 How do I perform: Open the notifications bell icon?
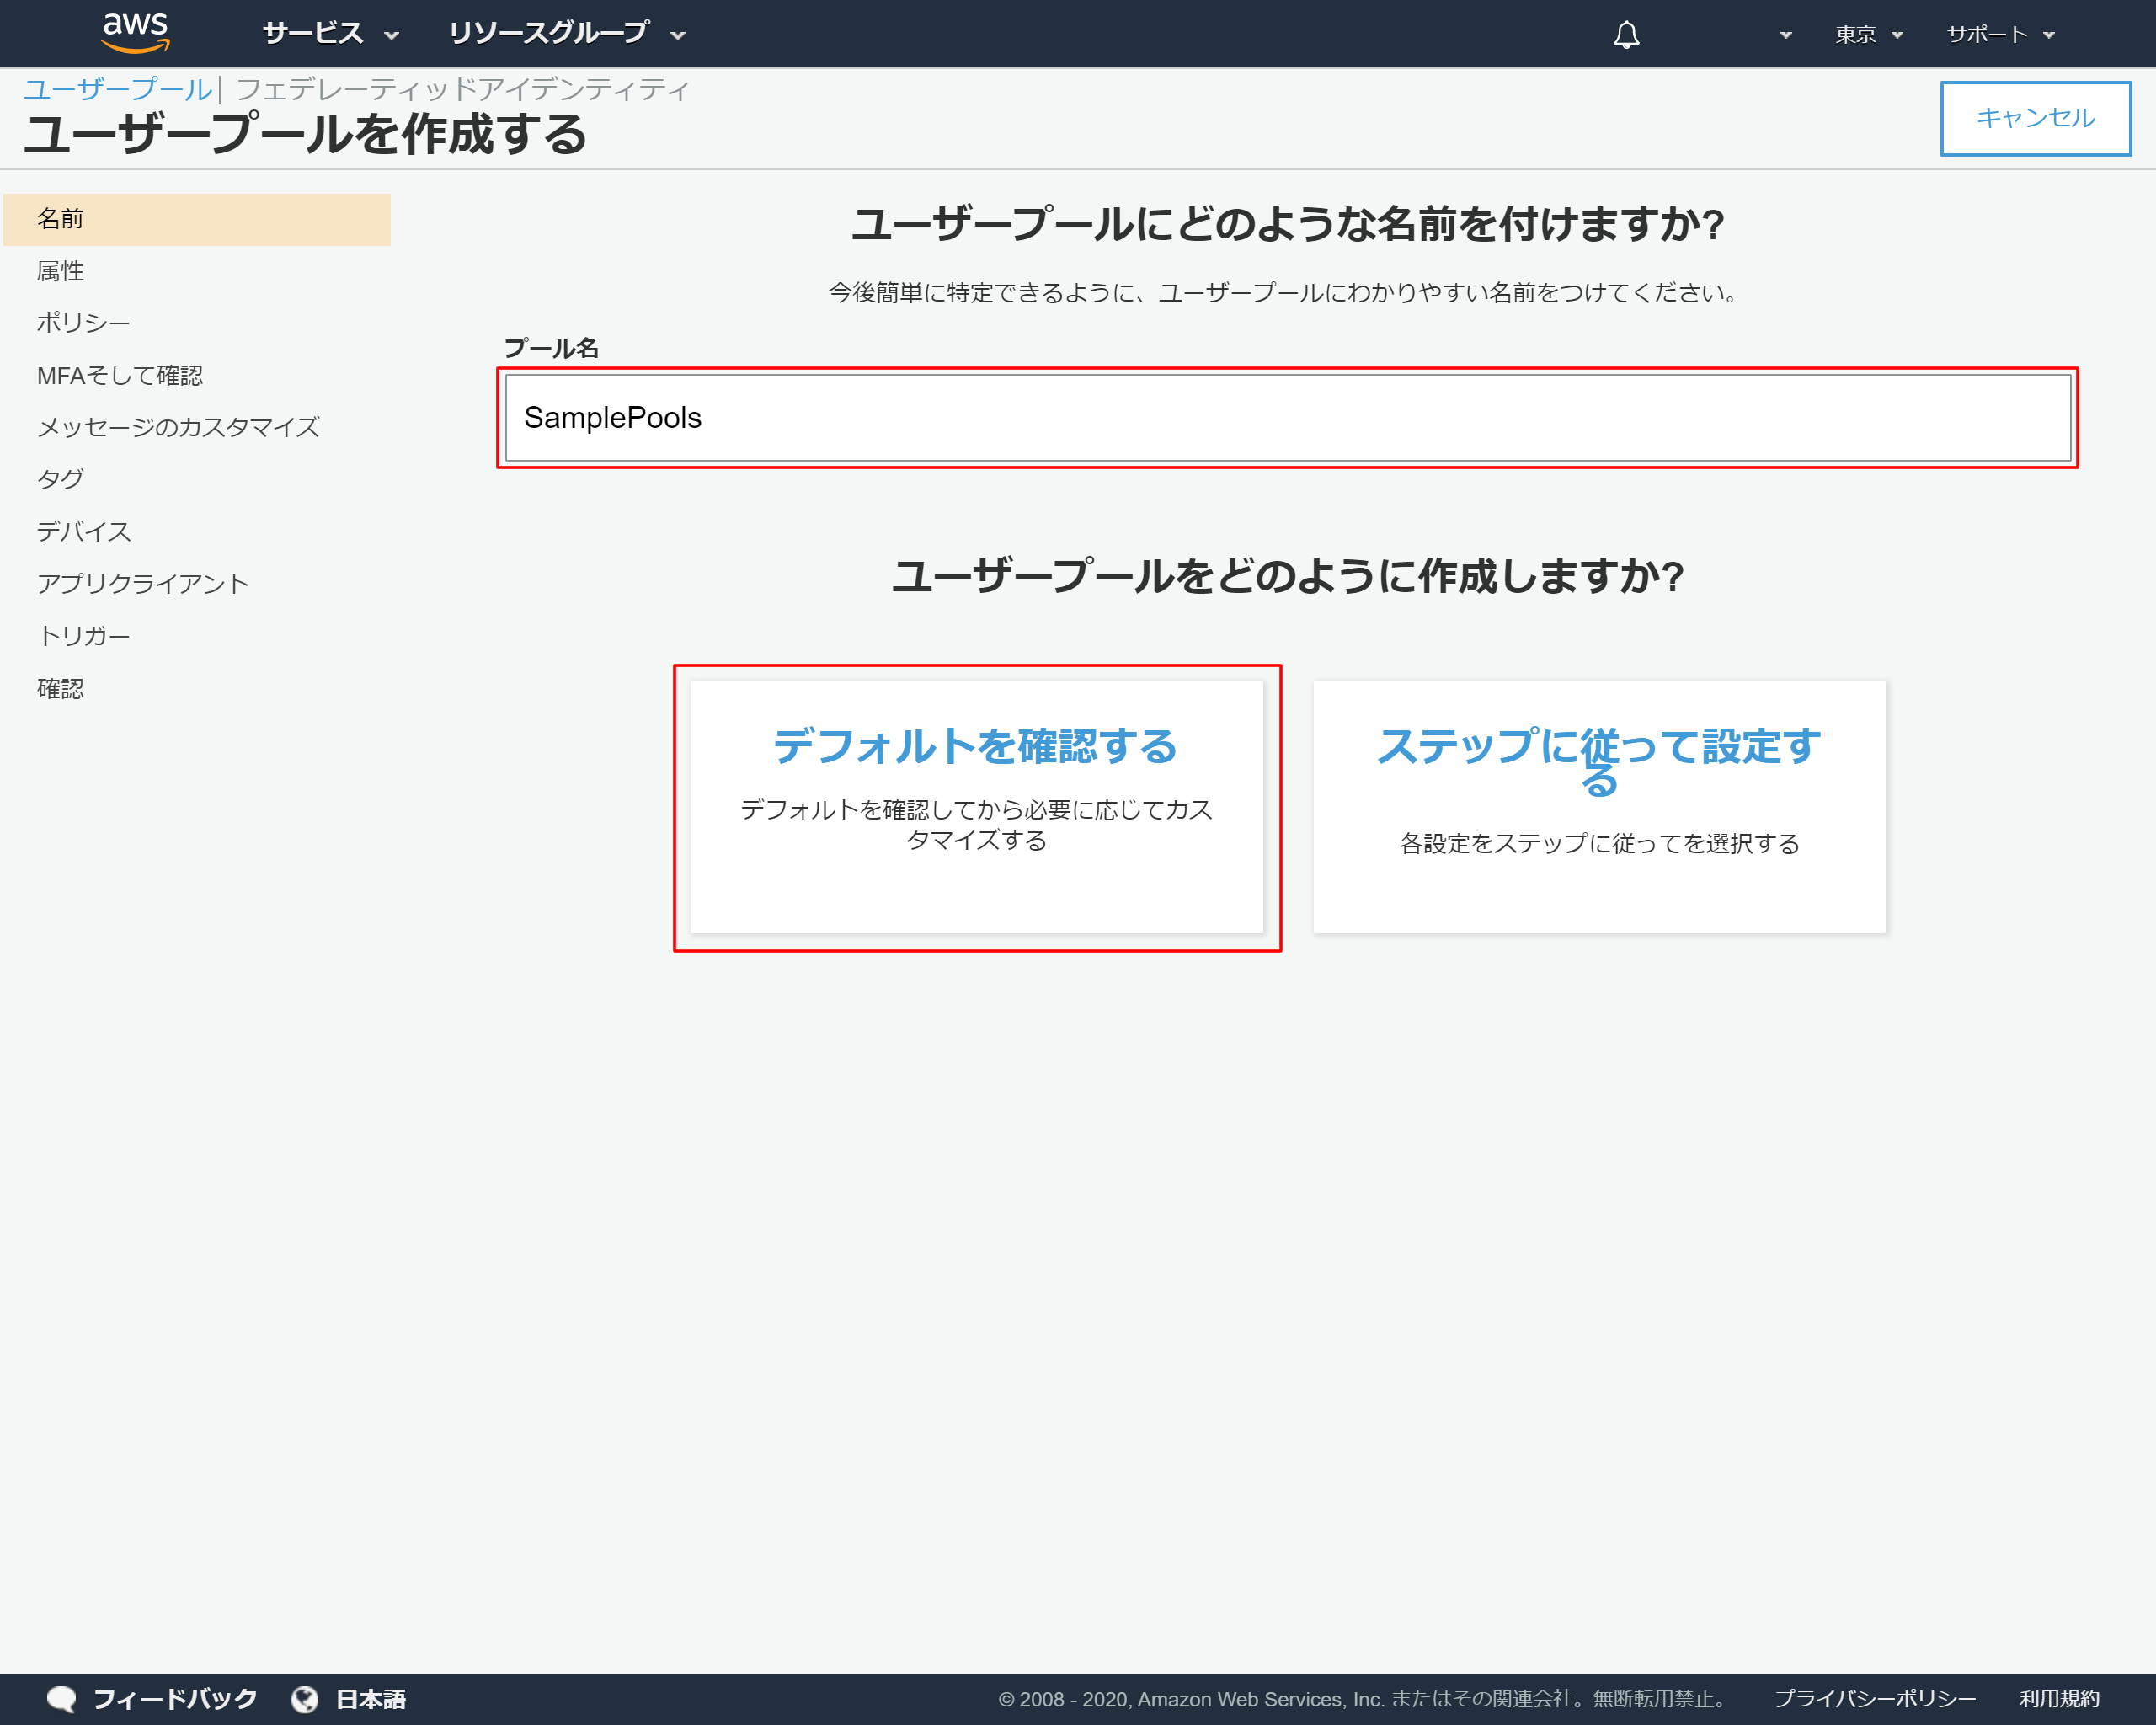1626,35
